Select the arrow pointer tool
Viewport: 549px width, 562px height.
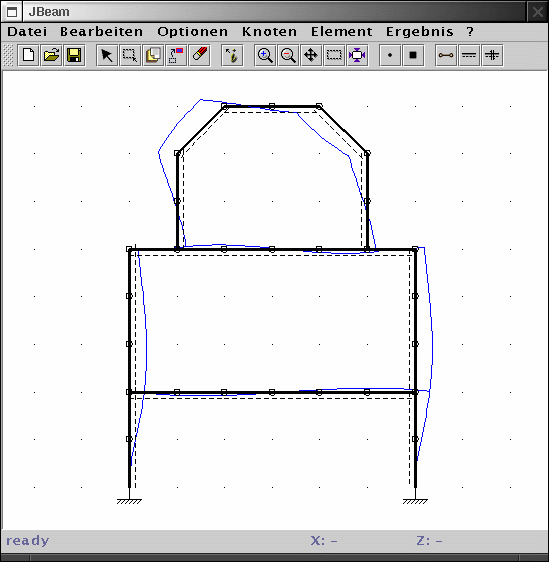click(x=107, y=56)
